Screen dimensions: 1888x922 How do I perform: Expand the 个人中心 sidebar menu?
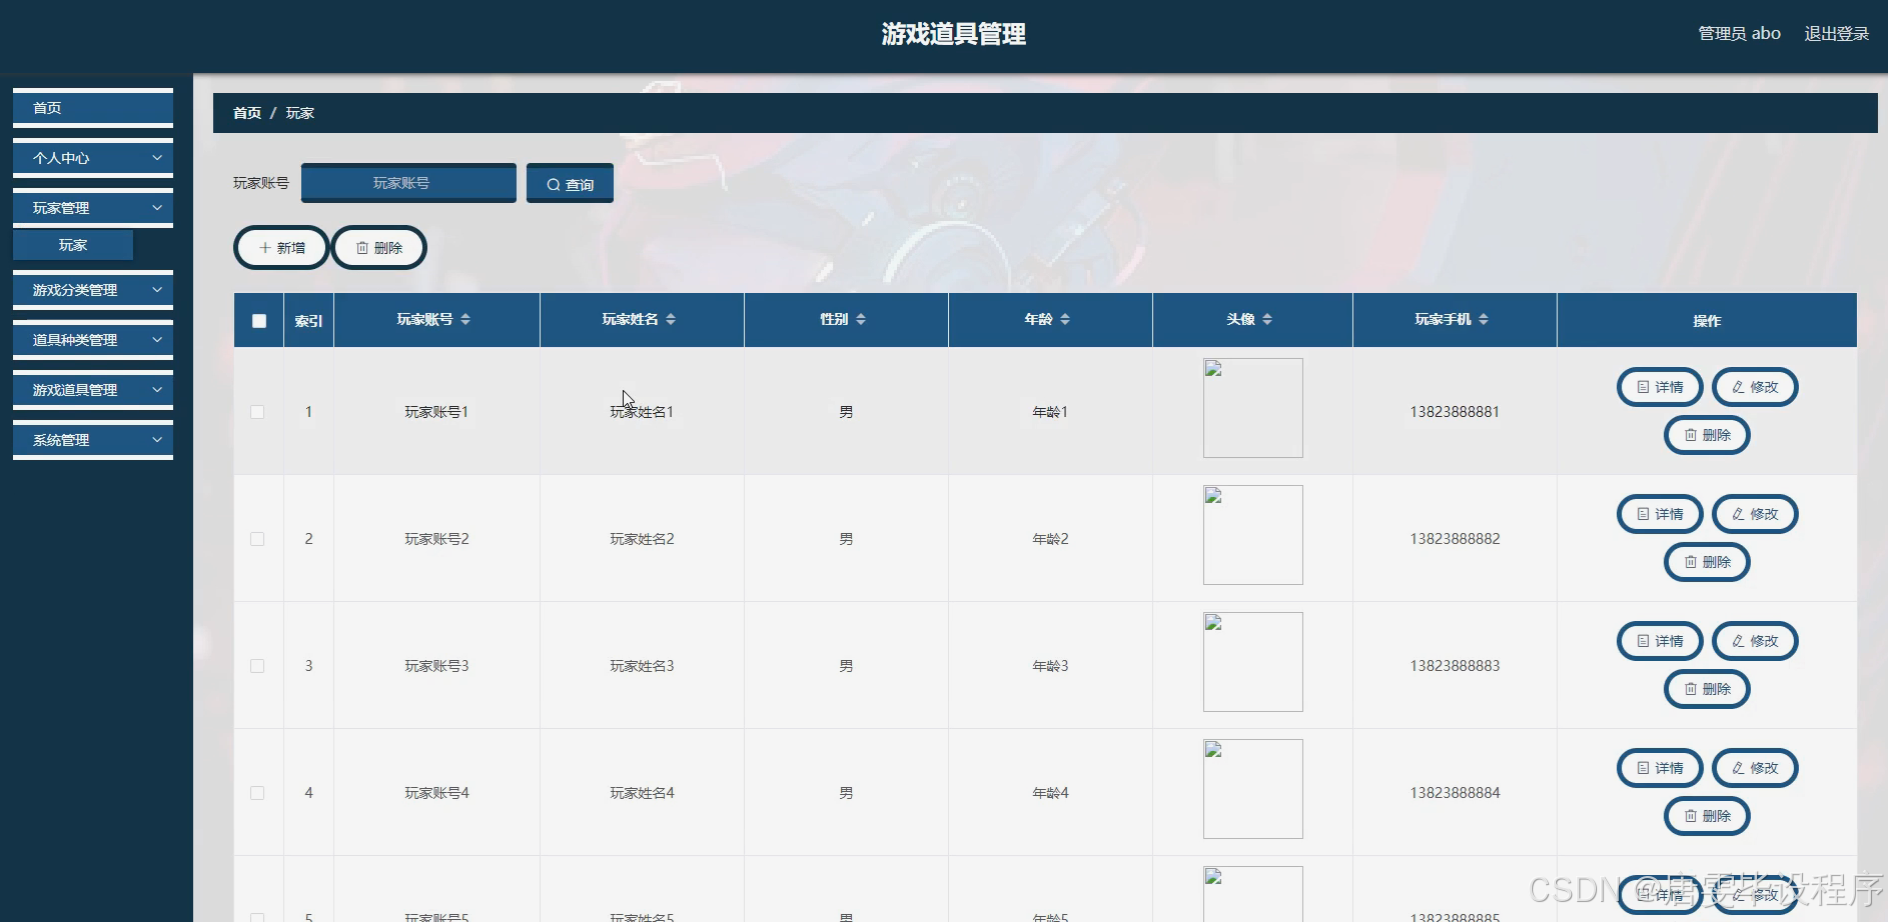point(93,158)
